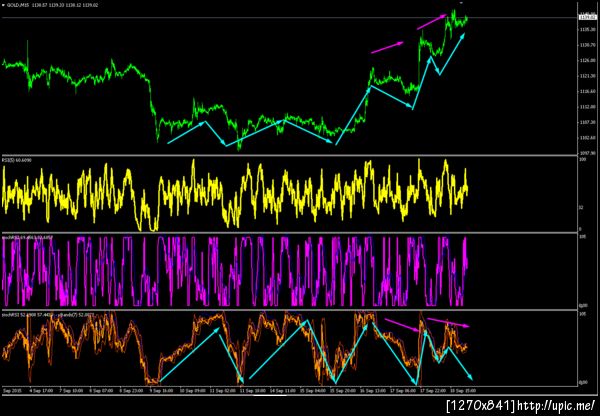Viewport: 600px width, 416px height.
Task: Click the '4 Sep 17:00' time axis label
Action: 43,391
